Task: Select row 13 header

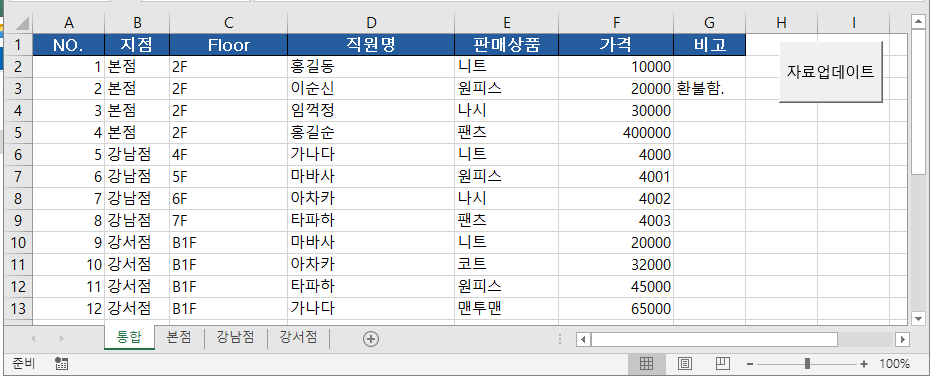Action: pyautogui.click(x=18, y=308)
